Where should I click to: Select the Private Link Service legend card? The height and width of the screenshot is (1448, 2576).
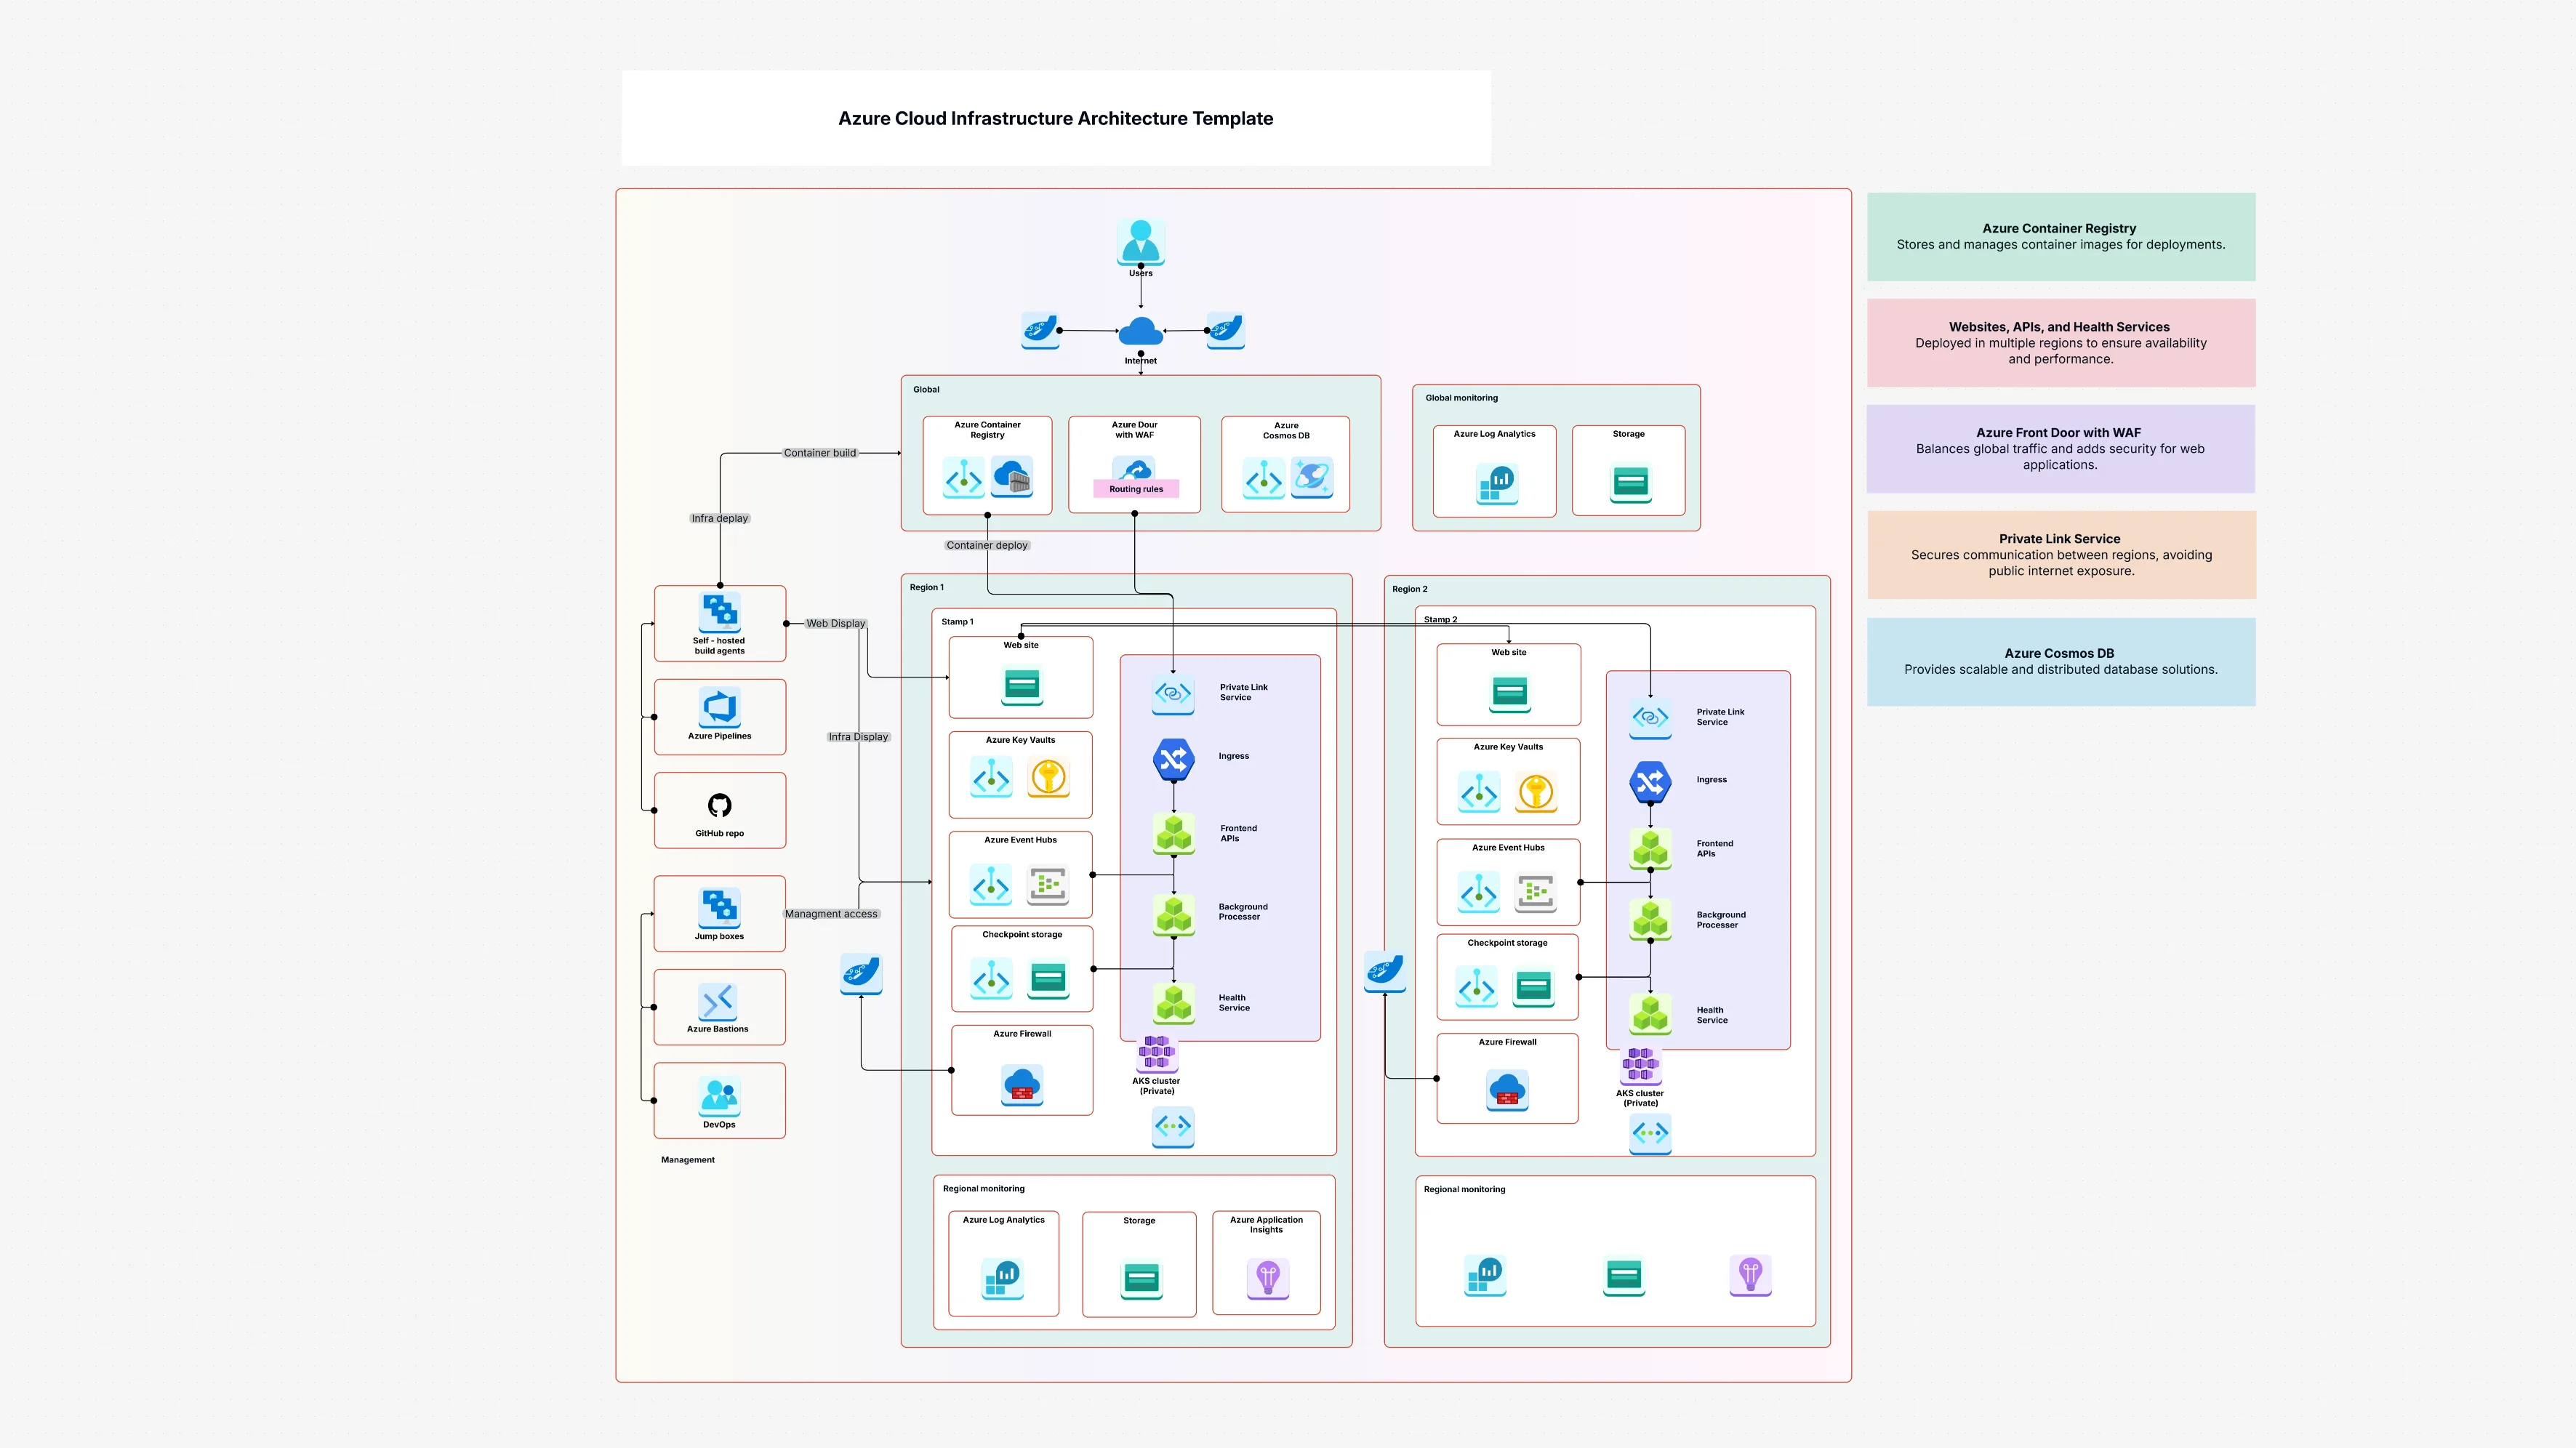2060,554
